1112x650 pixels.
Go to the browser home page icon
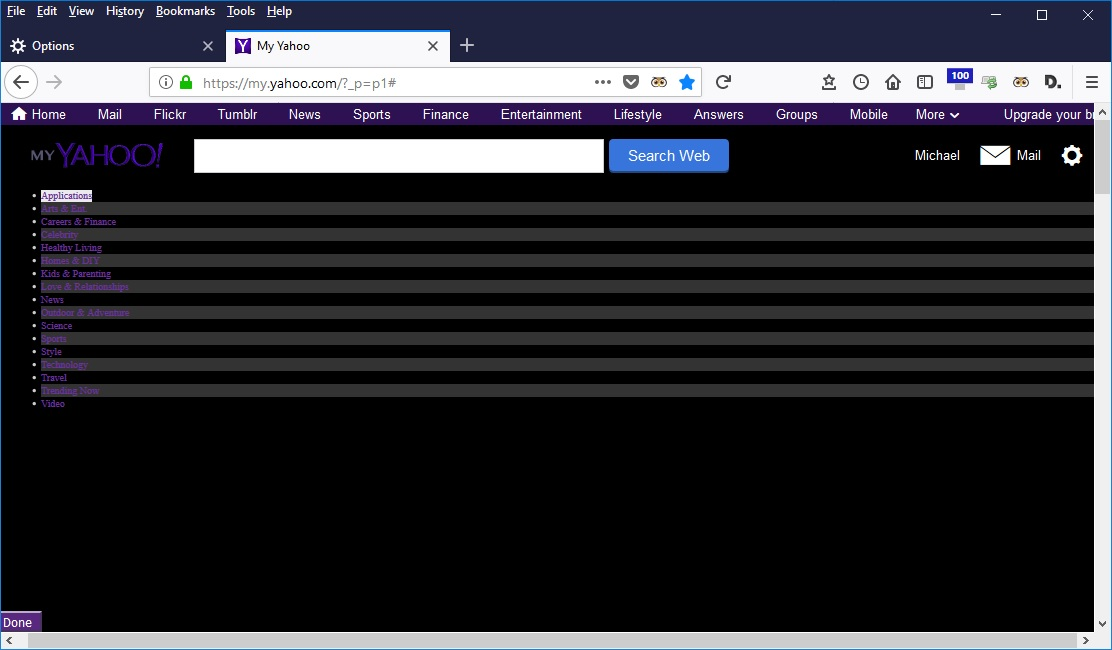pyautogui.click(x=893, y=82)
